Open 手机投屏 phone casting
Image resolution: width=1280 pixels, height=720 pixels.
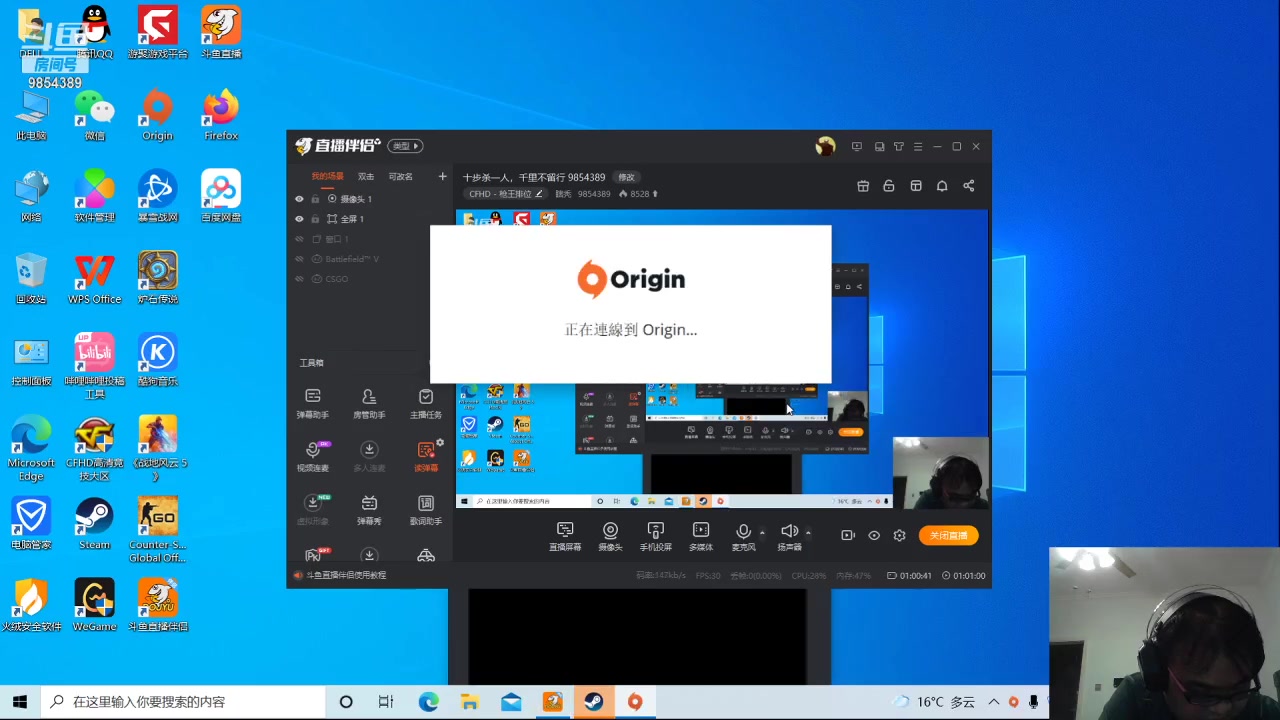pyautogui.click(x=656, y=536)
